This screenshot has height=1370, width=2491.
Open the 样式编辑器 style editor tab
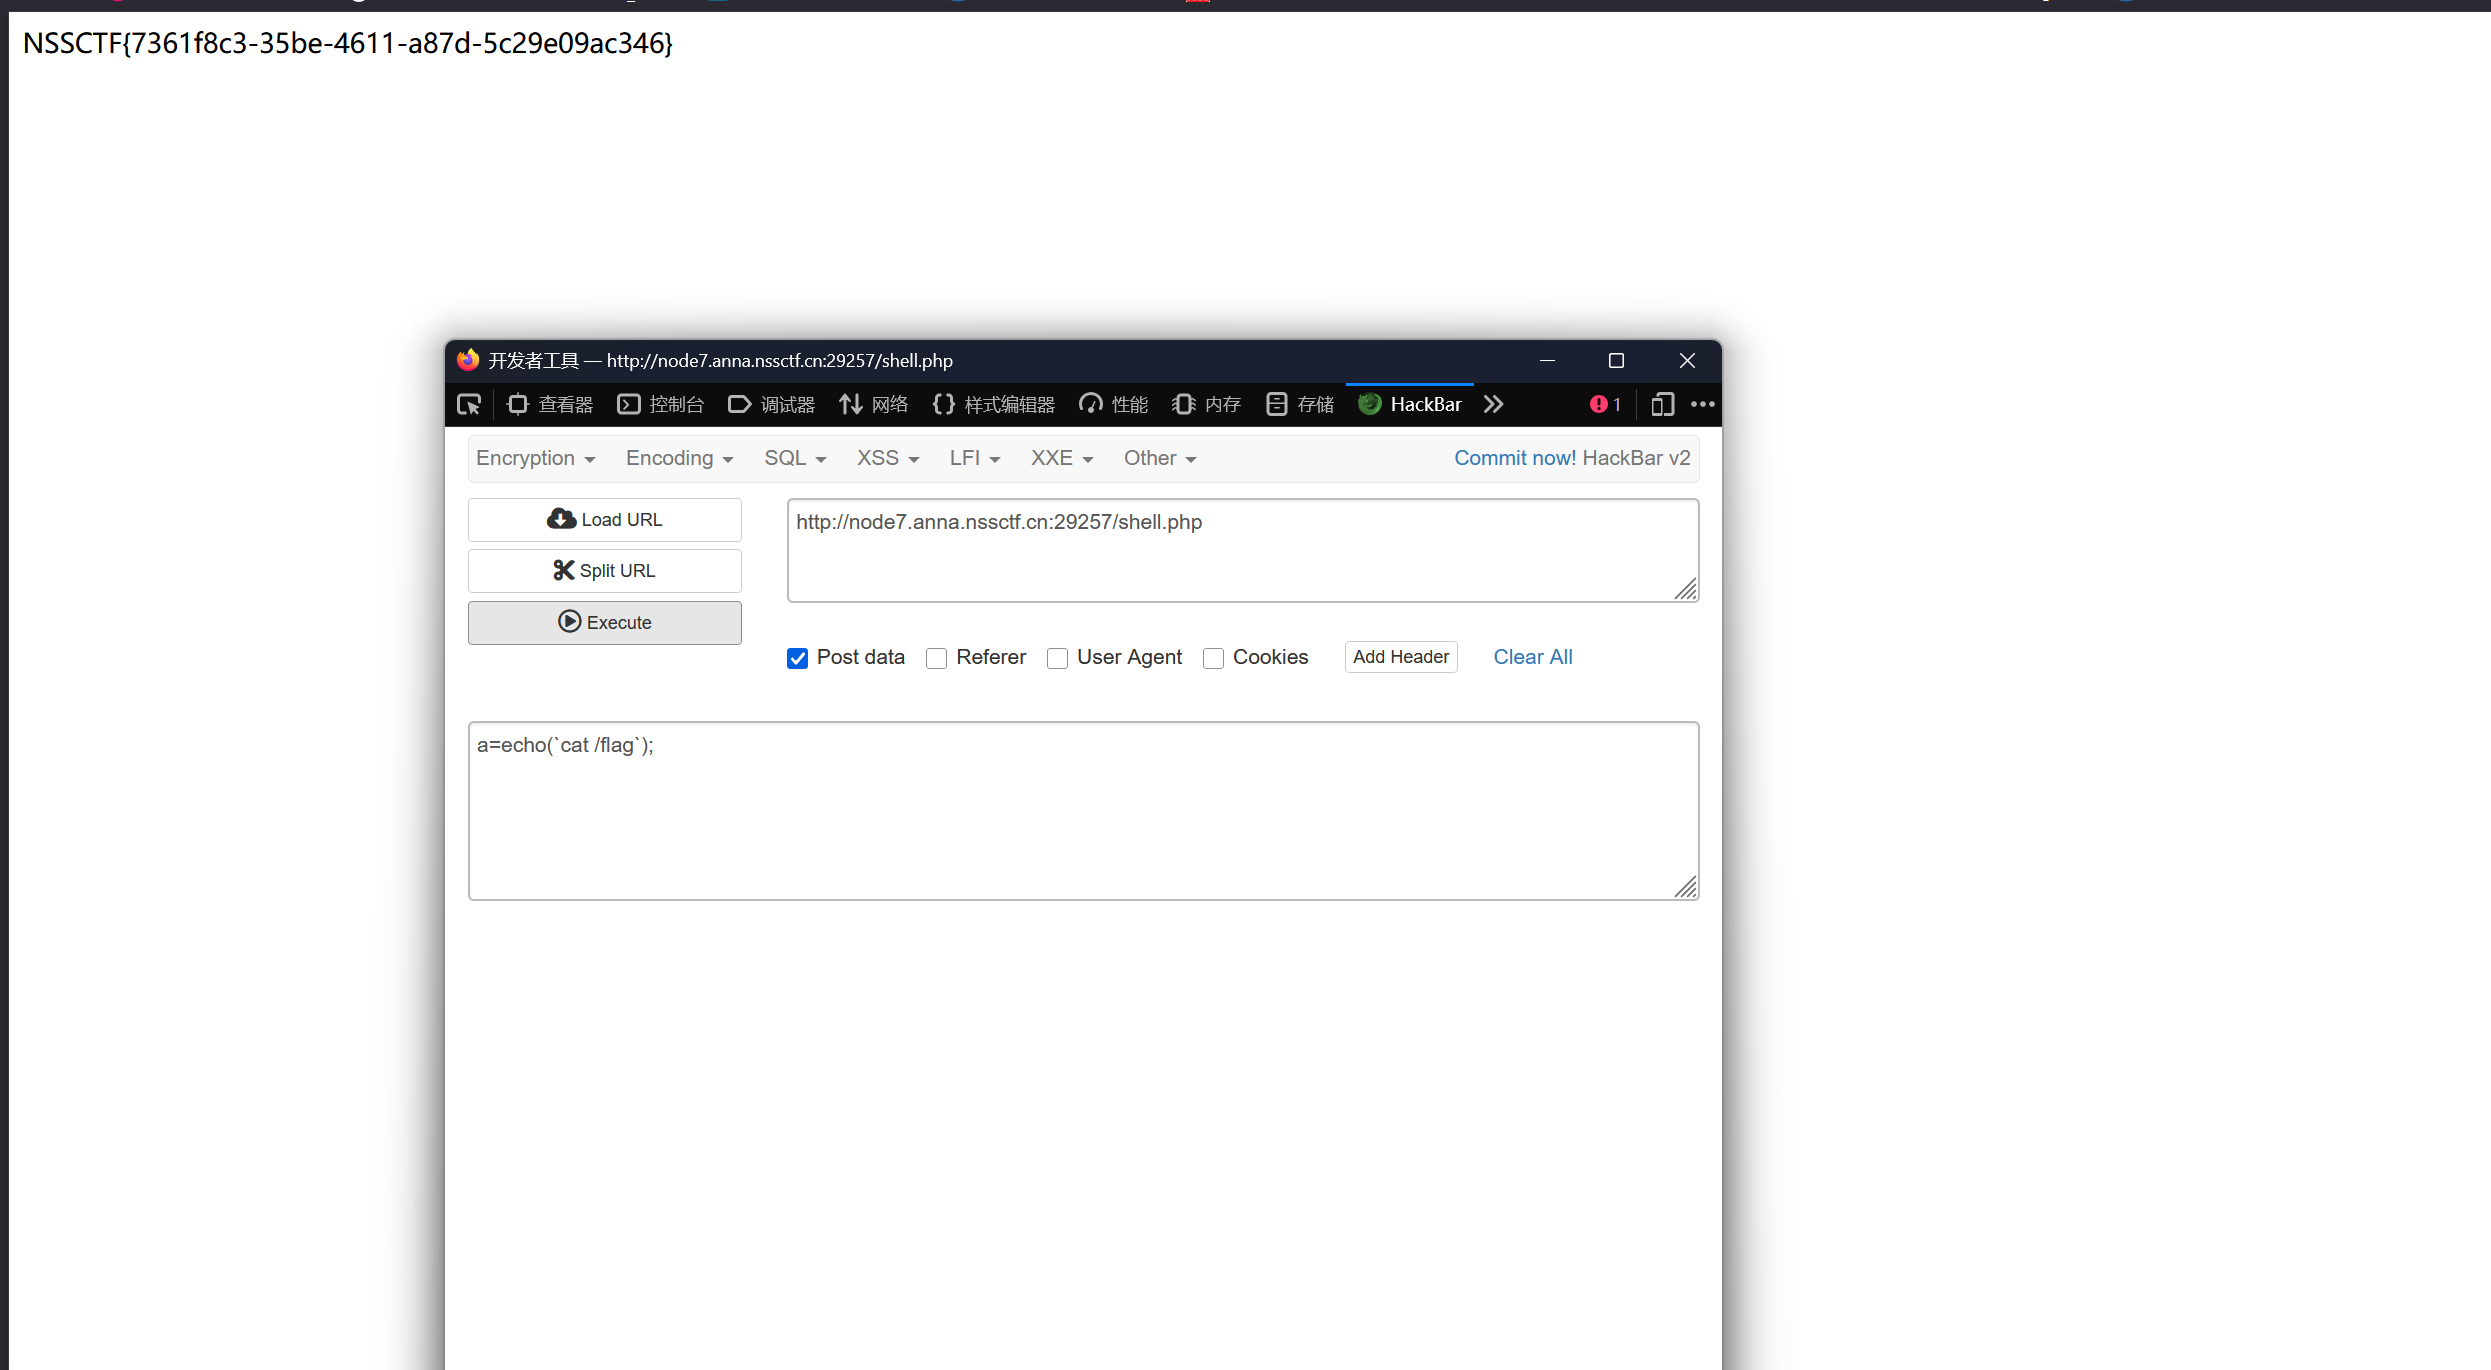[994, 405]
